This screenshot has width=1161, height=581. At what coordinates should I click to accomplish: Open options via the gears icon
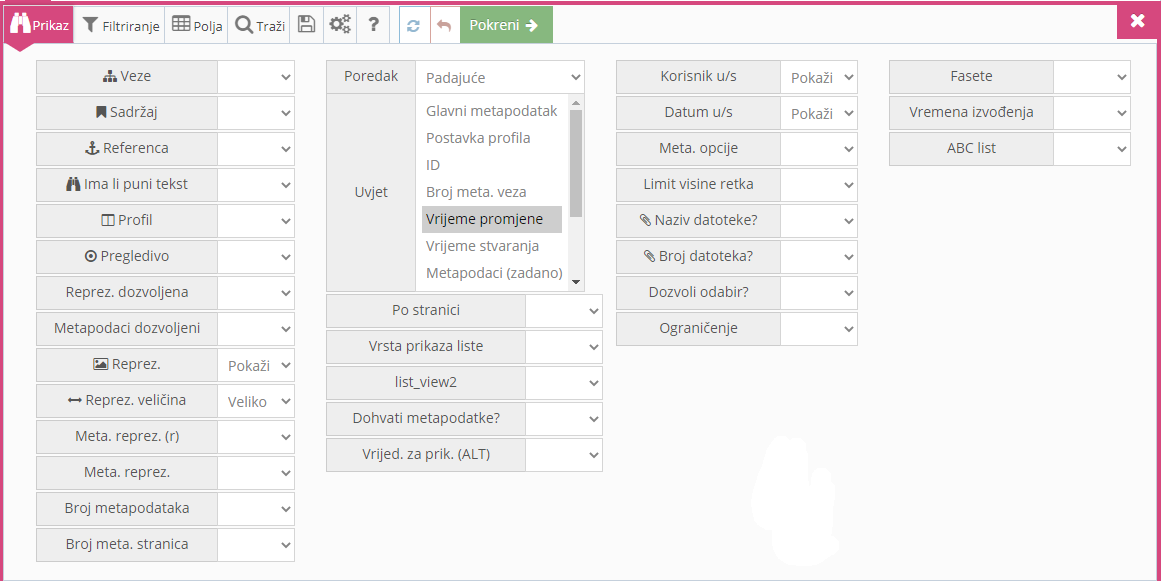[340, 25]
